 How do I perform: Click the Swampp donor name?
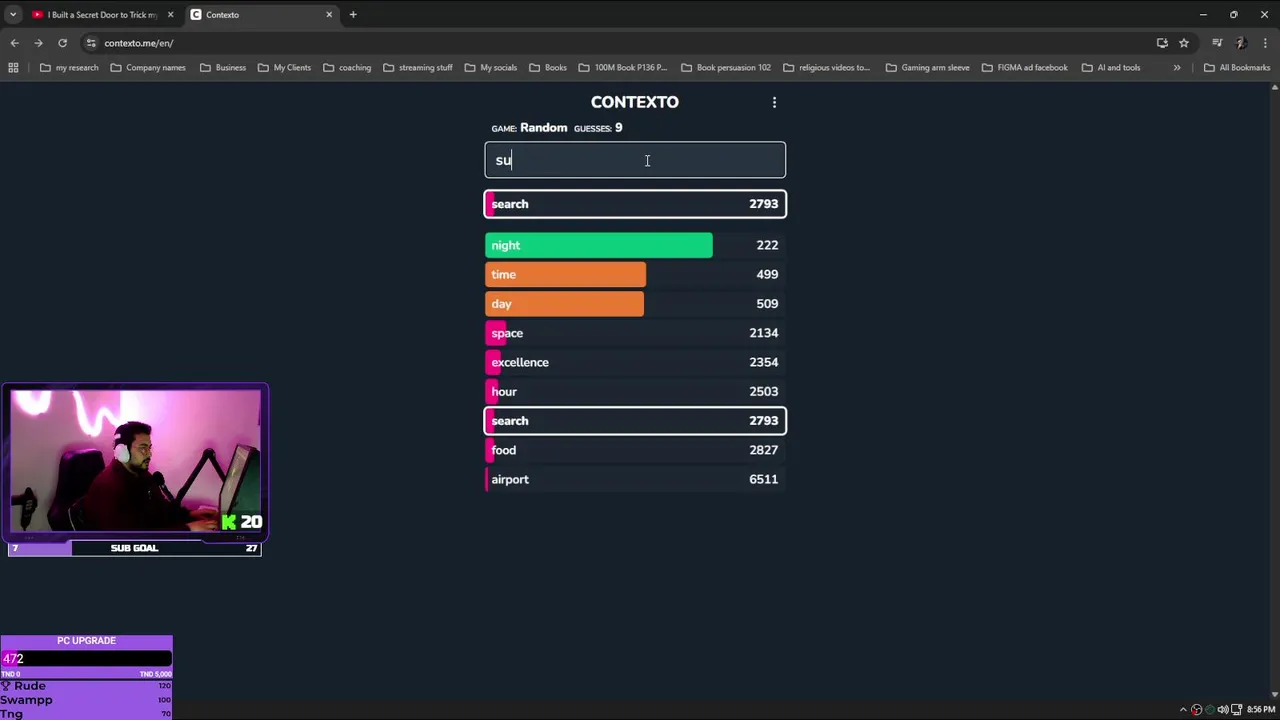[x=26, y=700]
